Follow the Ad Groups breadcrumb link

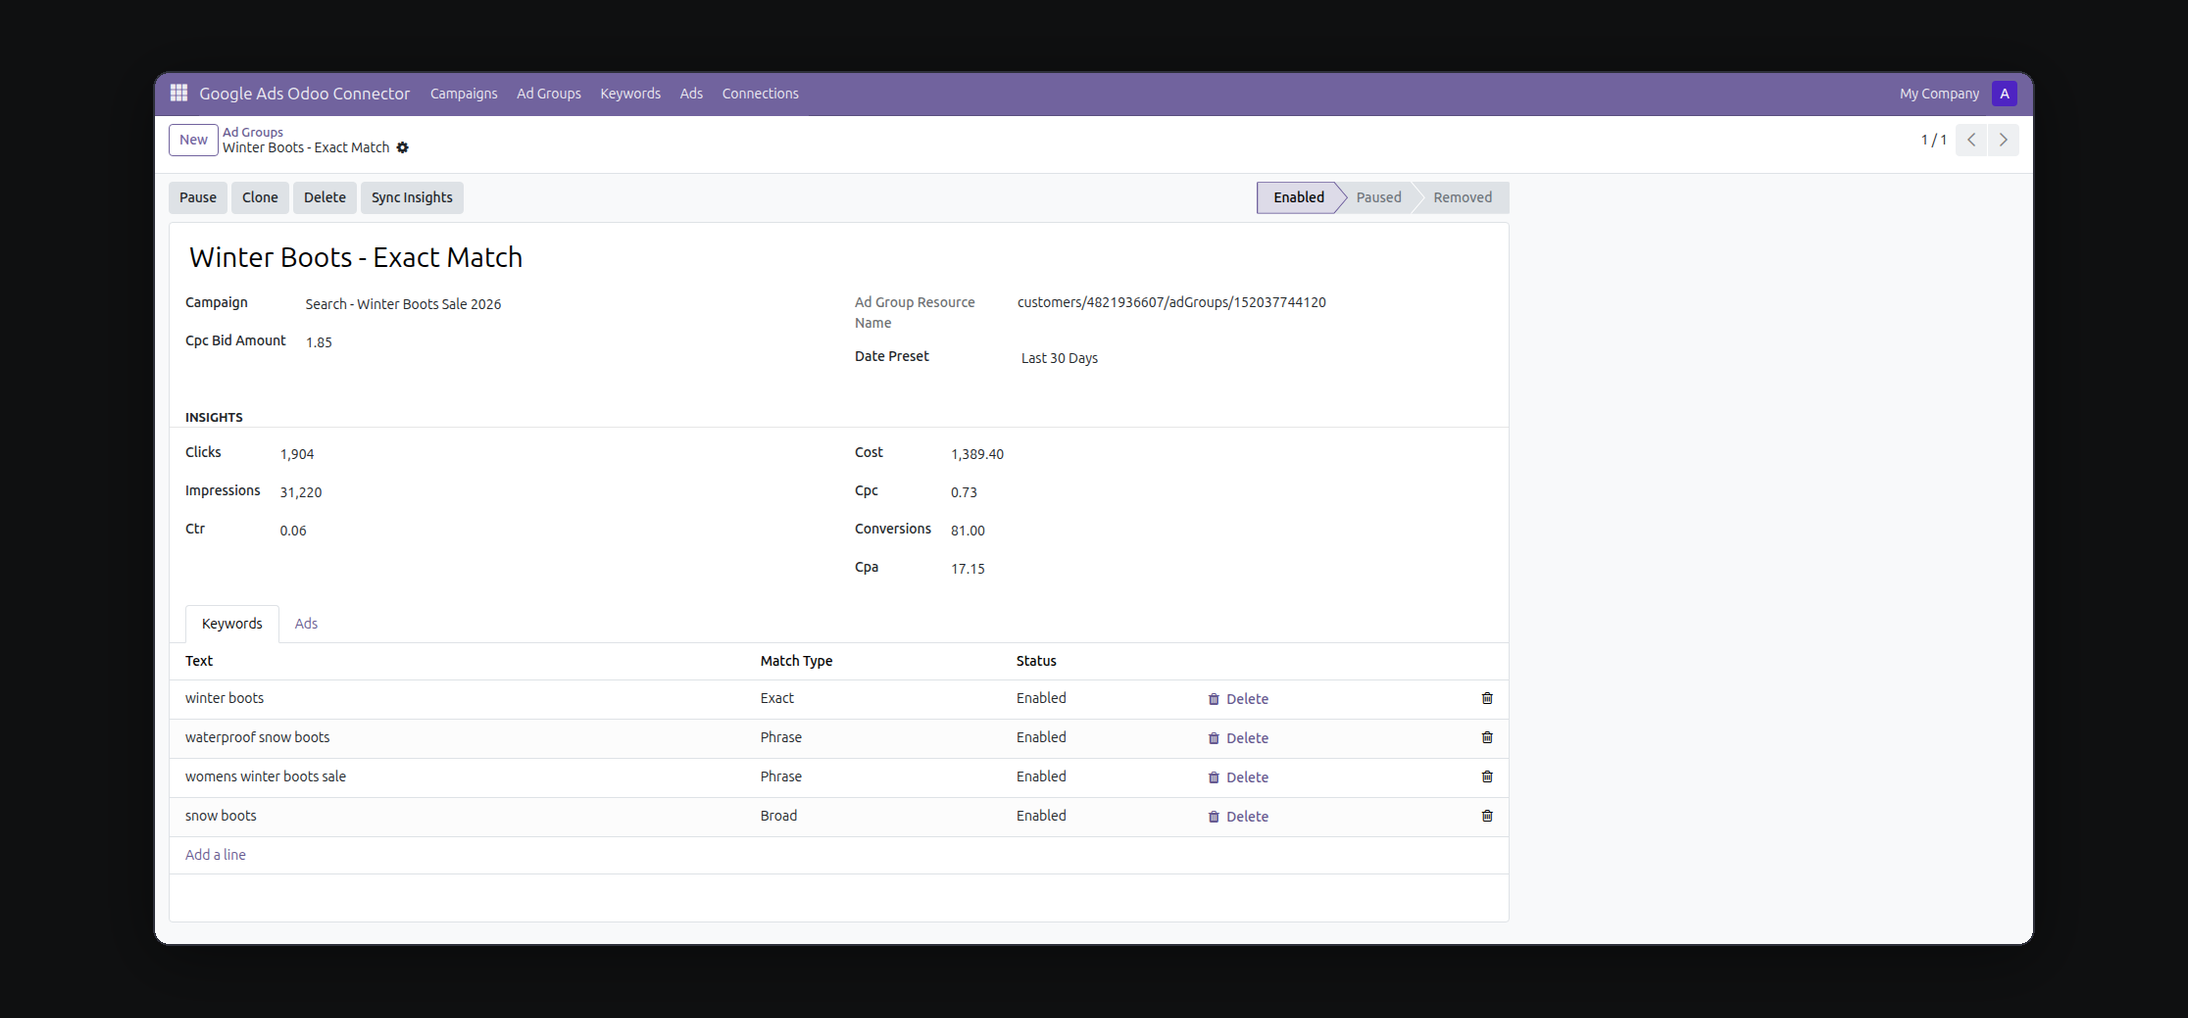(253, 132)
